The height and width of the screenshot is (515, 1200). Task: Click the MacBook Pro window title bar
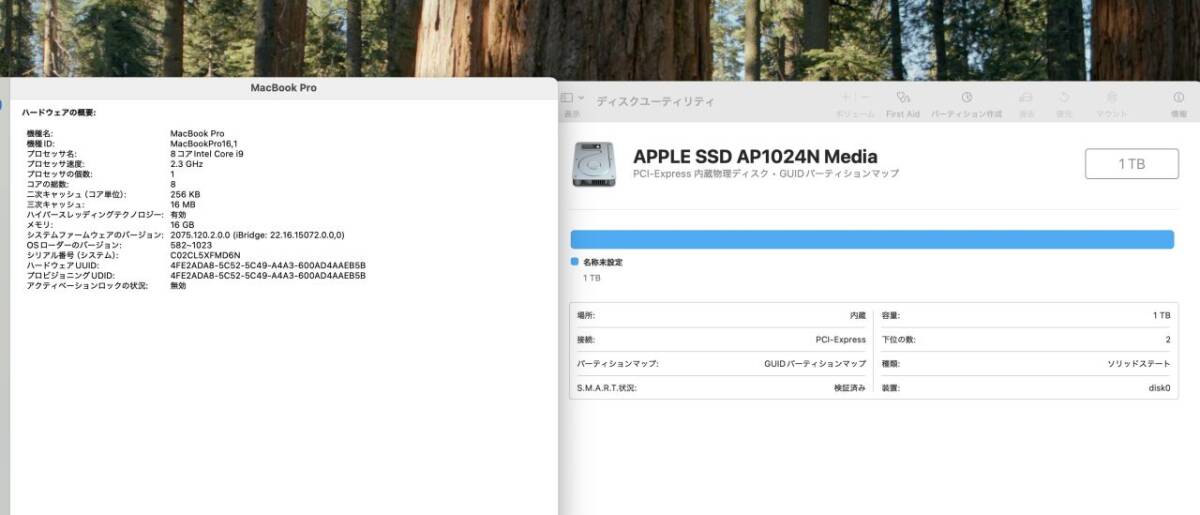click(x=283, y=88)
